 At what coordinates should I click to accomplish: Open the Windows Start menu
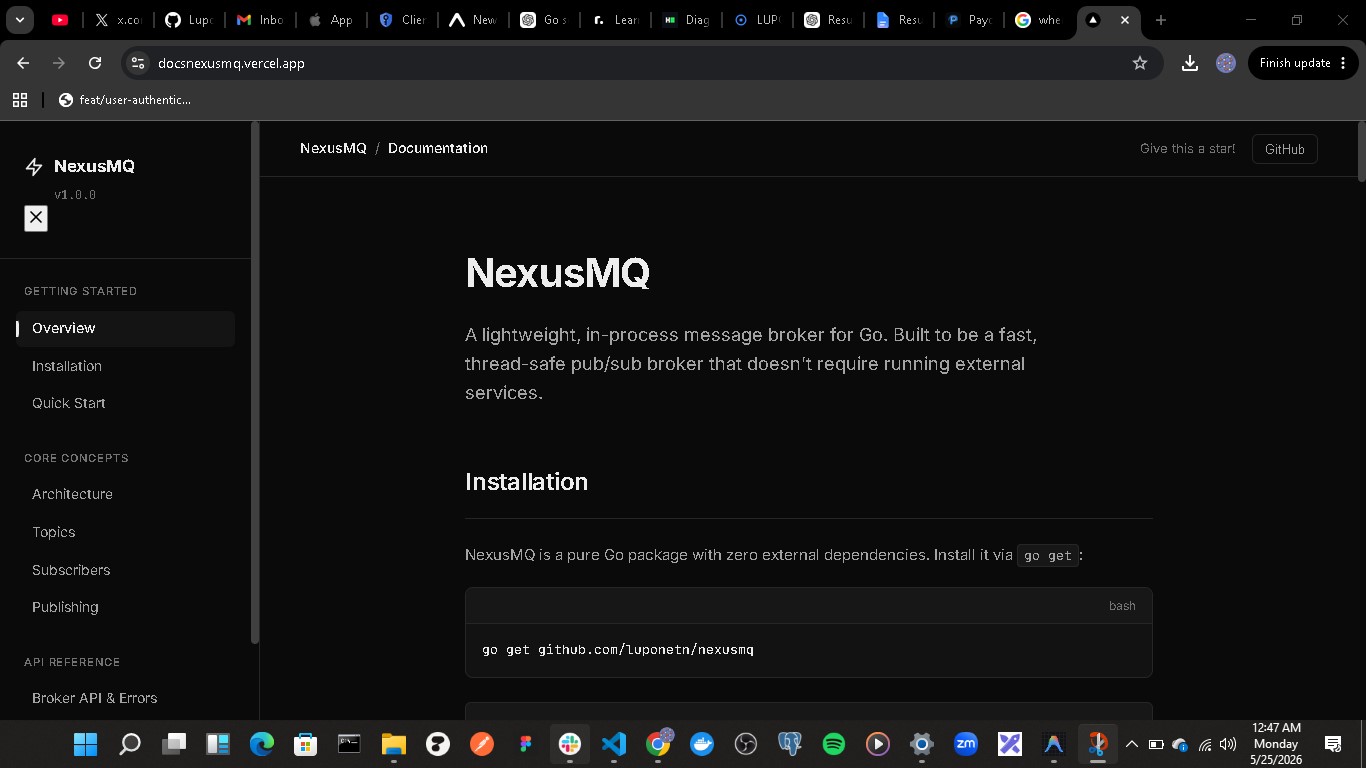(x=86, y=744)
